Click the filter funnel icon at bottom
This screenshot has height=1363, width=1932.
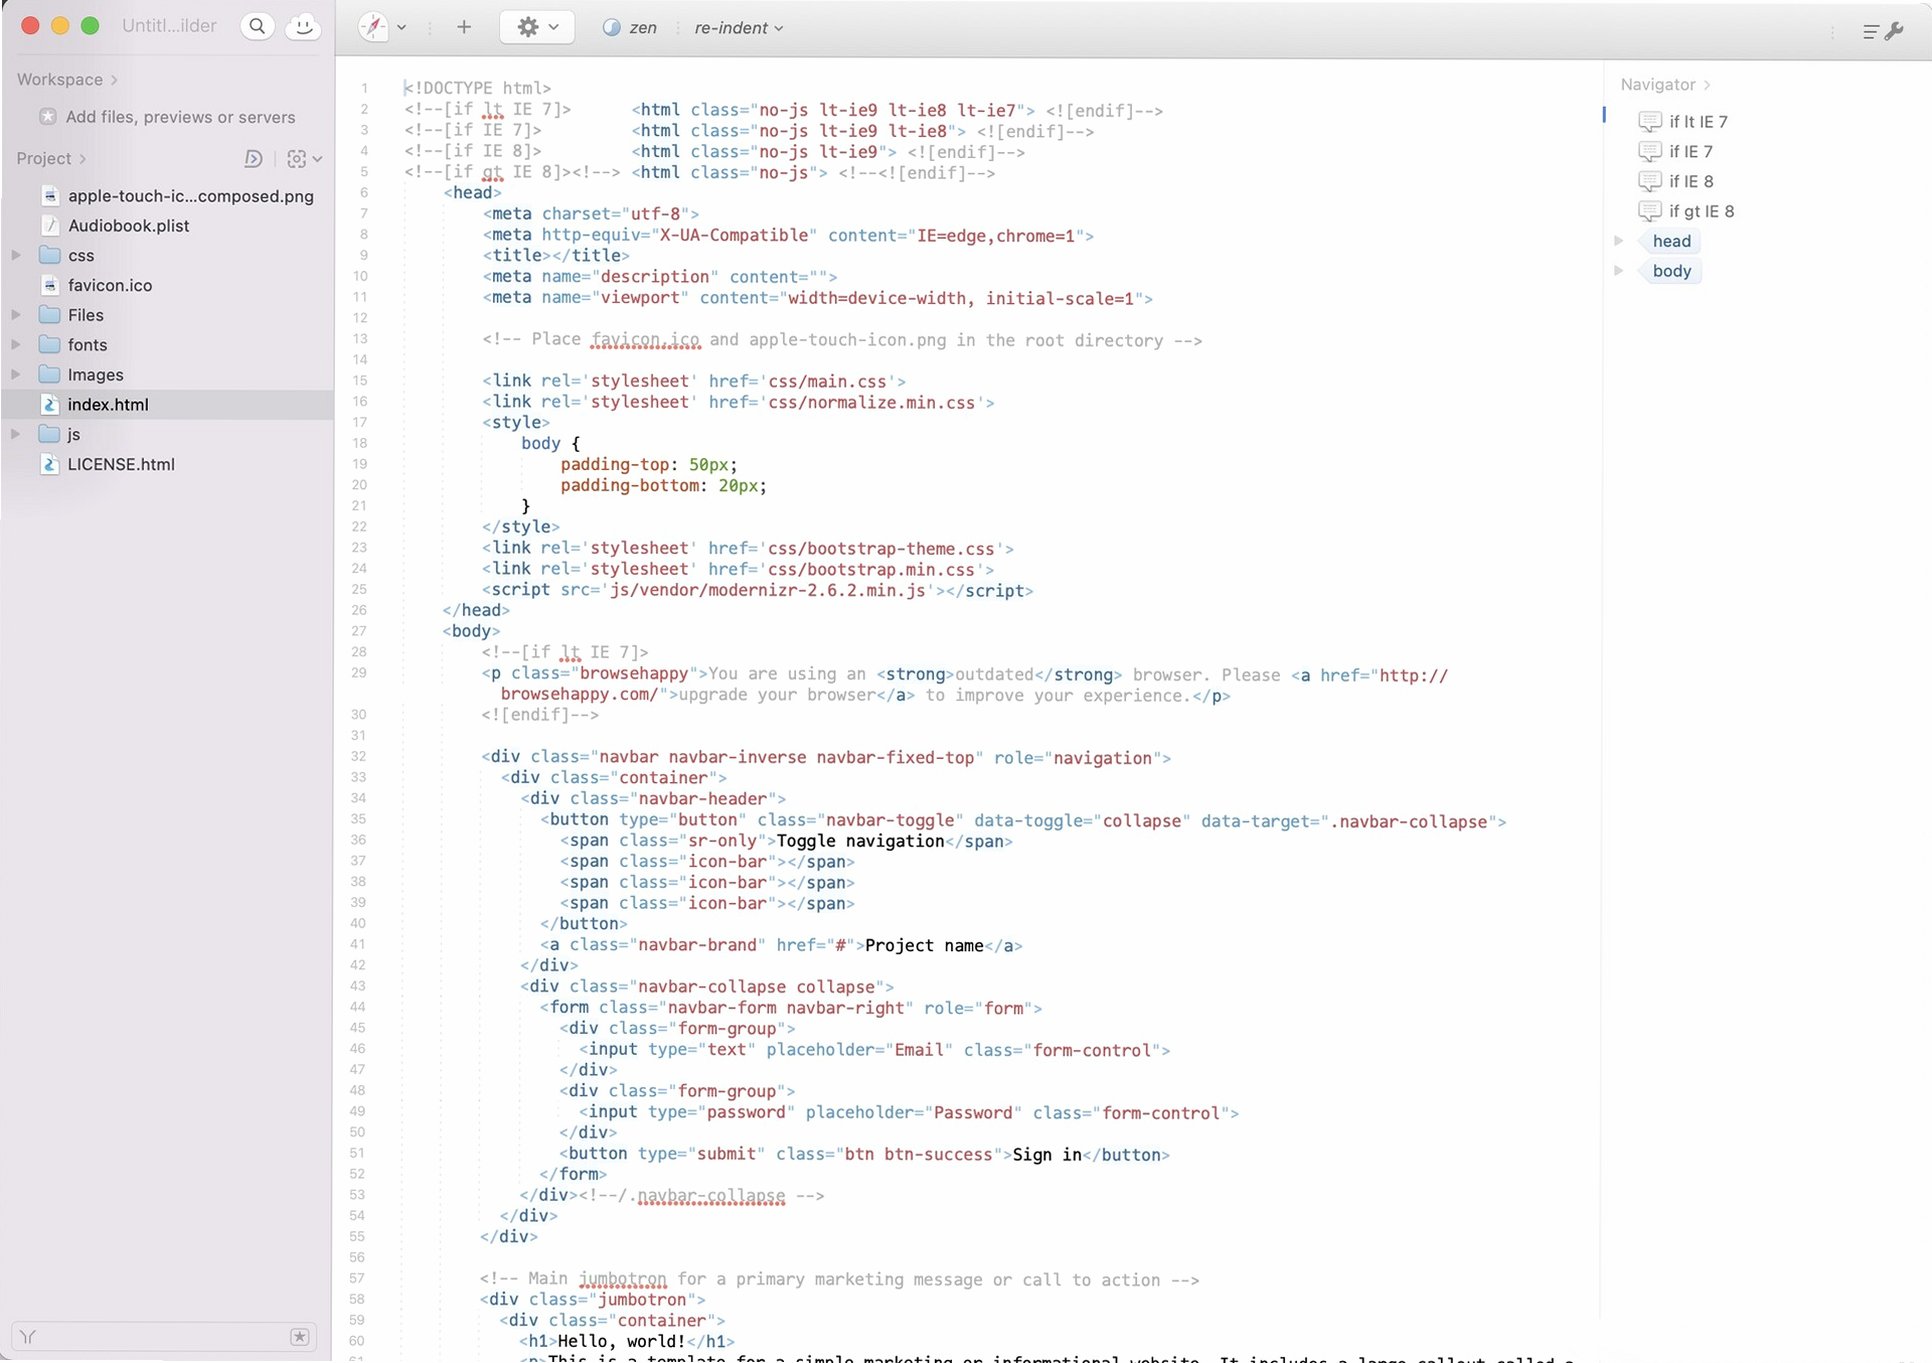(28, 1337)
